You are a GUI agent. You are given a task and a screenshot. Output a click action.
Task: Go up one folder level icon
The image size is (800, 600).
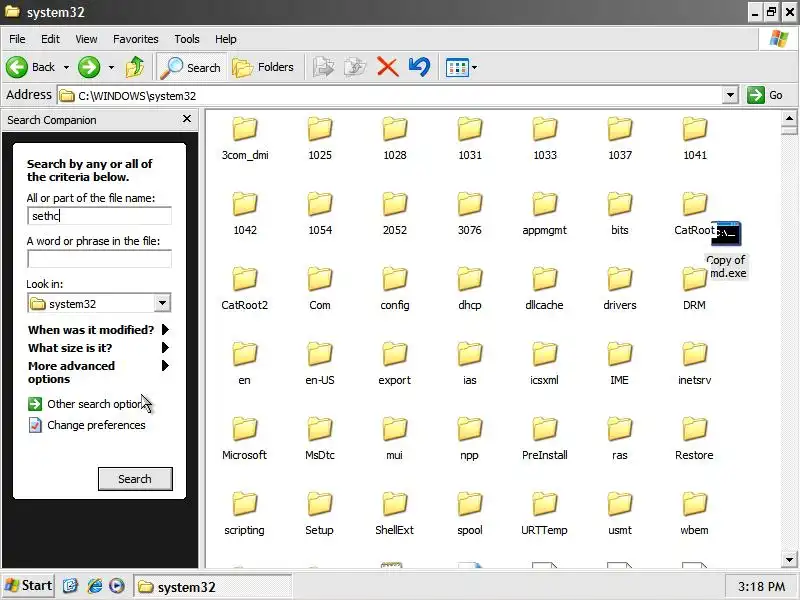coord(135,67)
